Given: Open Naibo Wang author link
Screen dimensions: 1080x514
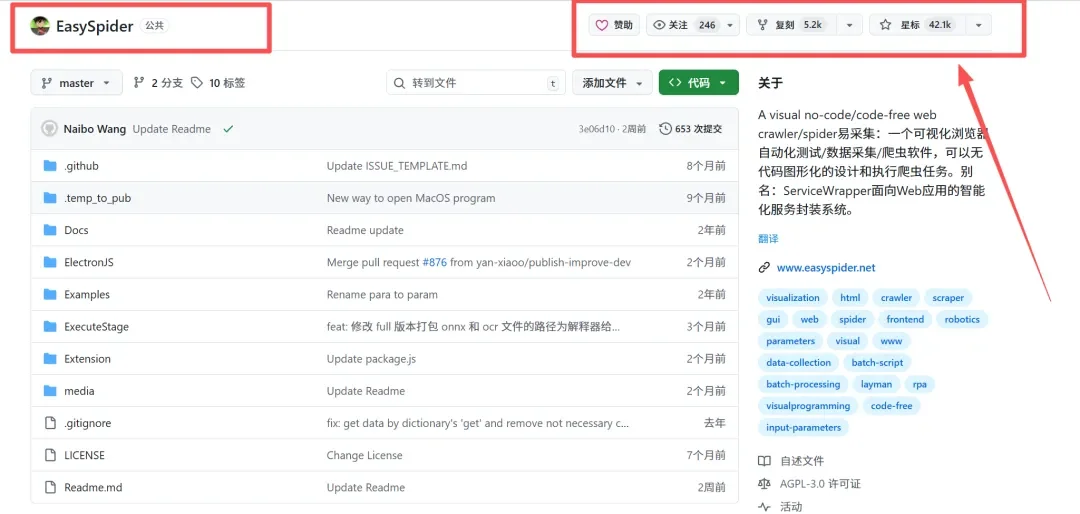Looking at the screenshot, I should click(94, 129).
